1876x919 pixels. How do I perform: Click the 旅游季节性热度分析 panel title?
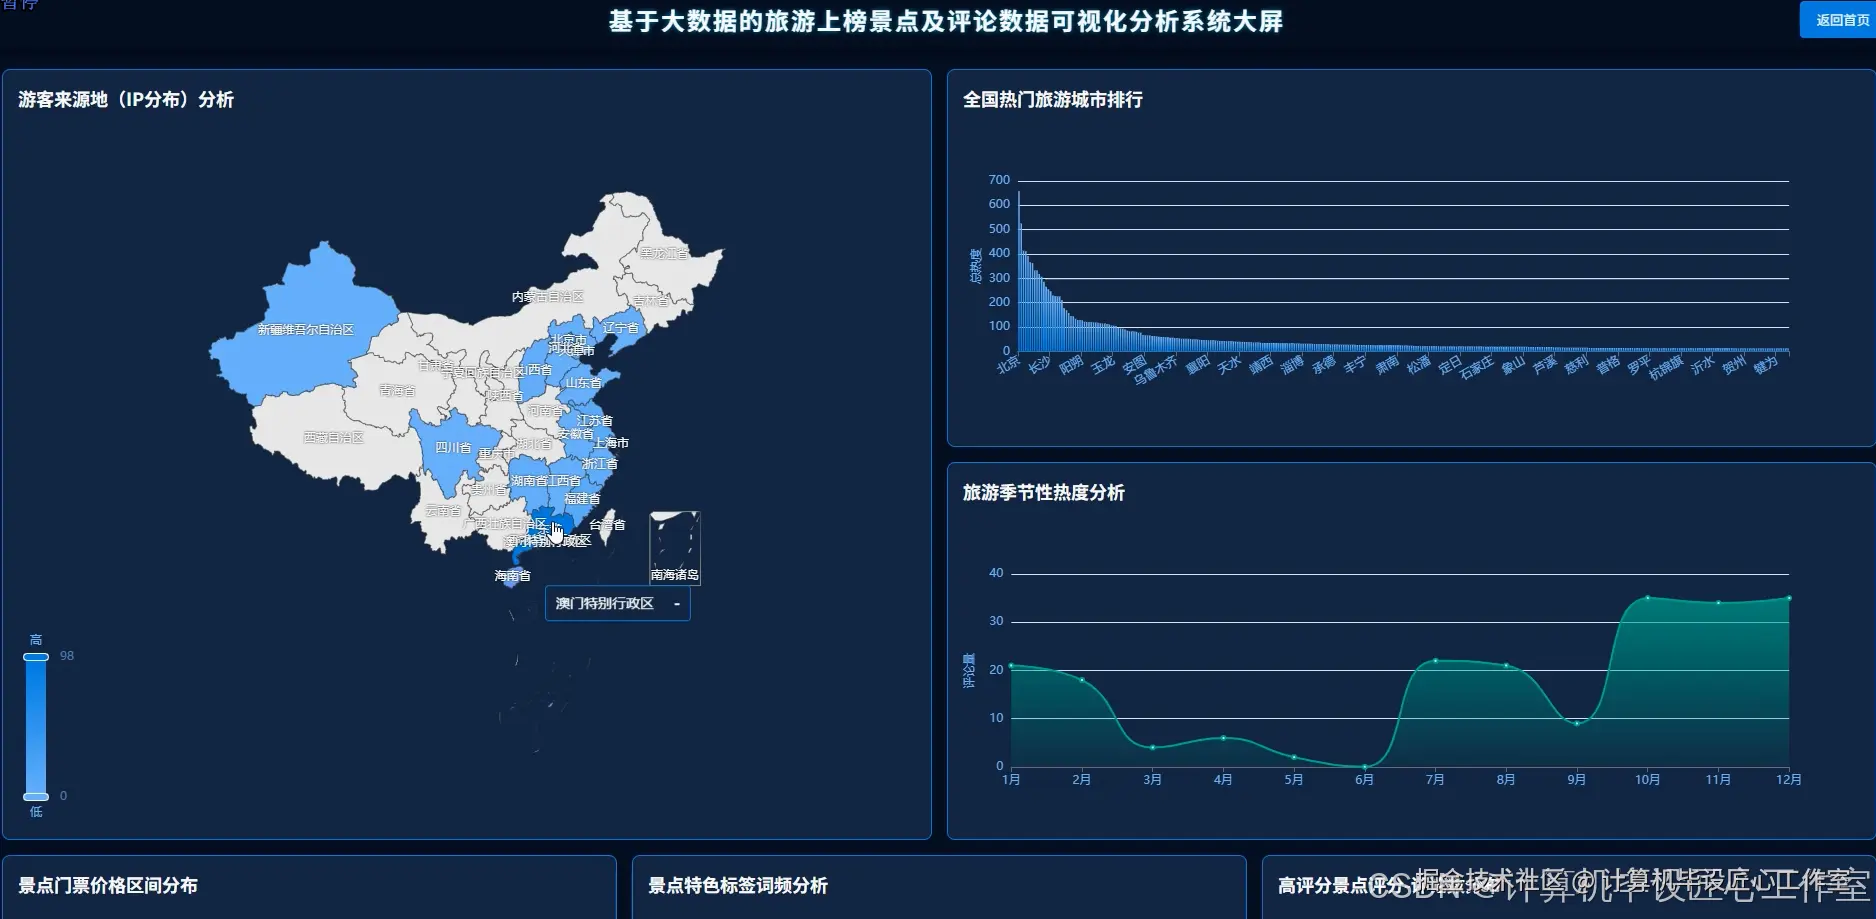pyautogui.click(x=1044, y=493)
